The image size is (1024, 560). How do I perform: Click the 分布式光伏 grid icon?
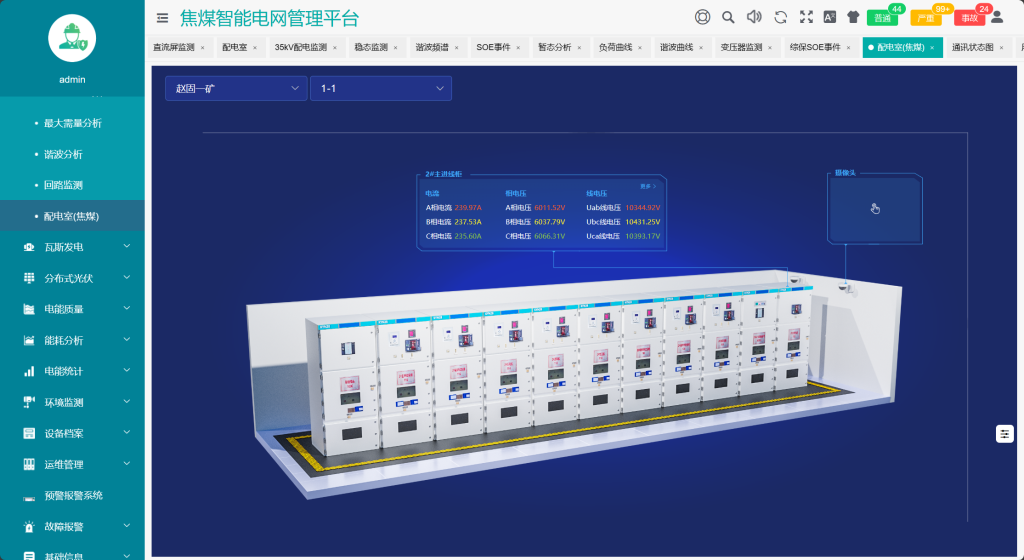pos(29,278)
